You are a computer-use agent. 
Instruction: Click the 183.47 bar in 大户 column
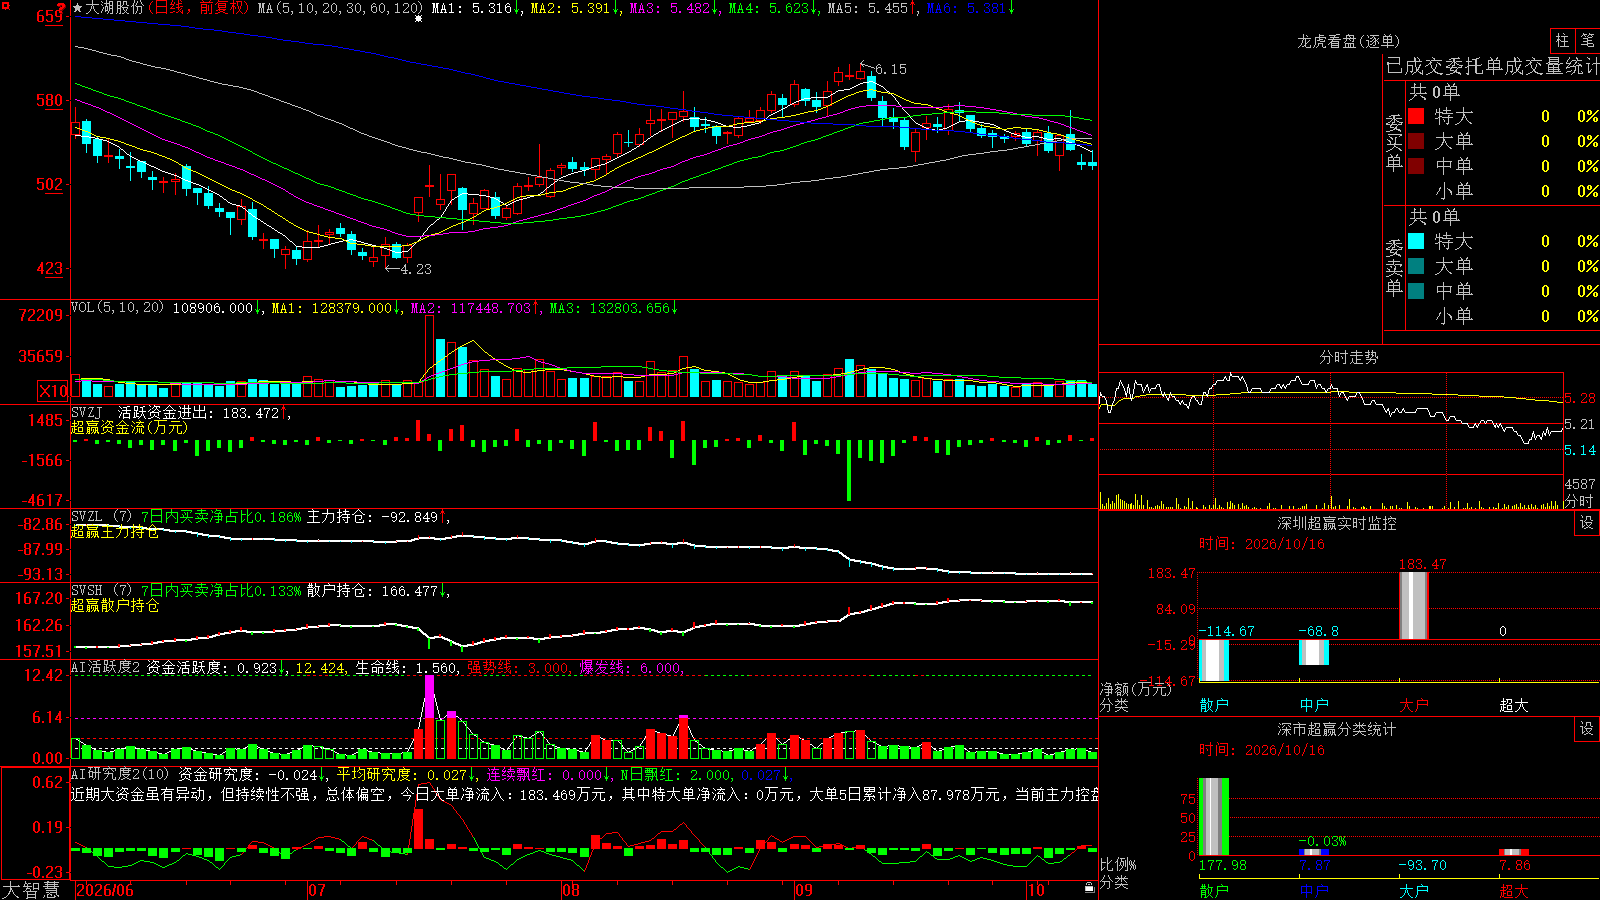click(1414, 606)
